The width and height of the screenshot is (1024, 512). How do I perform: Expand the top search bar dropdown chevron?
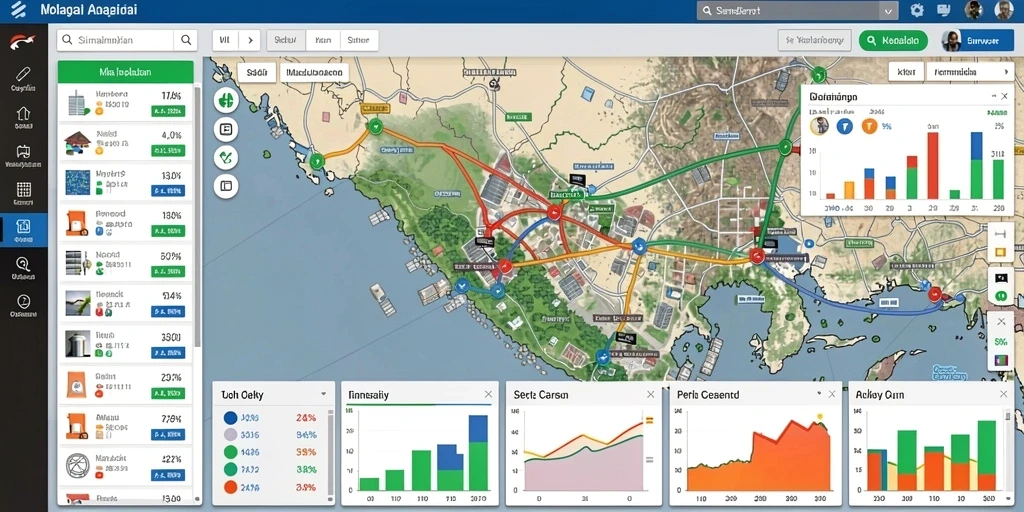coord(888,11)
